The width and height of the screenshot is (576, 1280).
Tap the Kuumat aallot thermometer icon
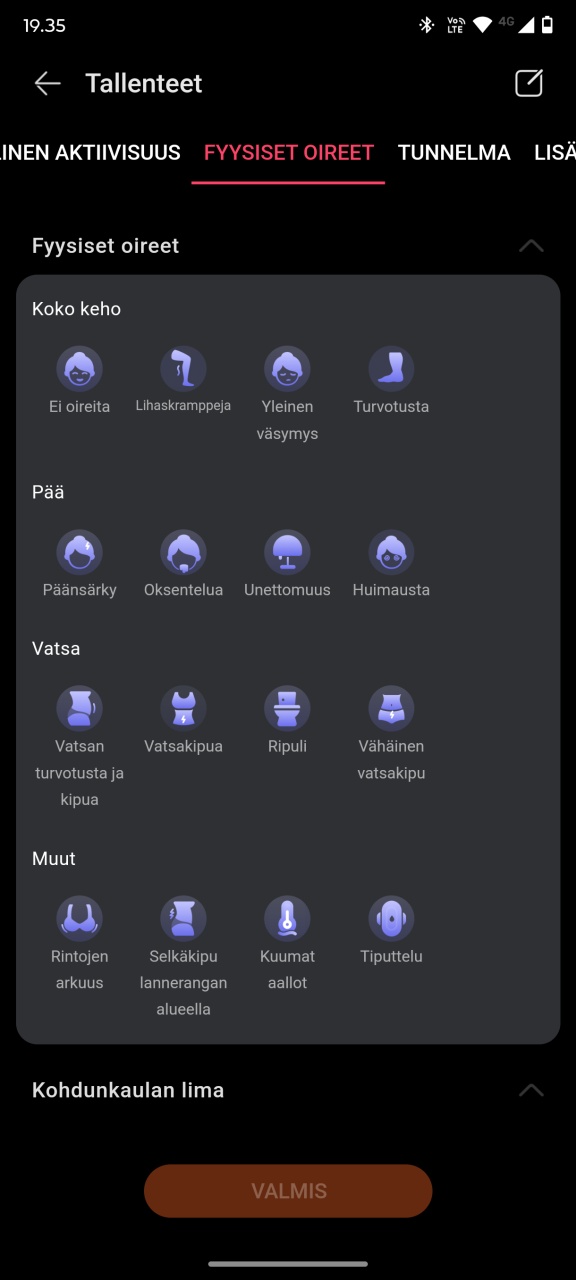click(287, 918)
